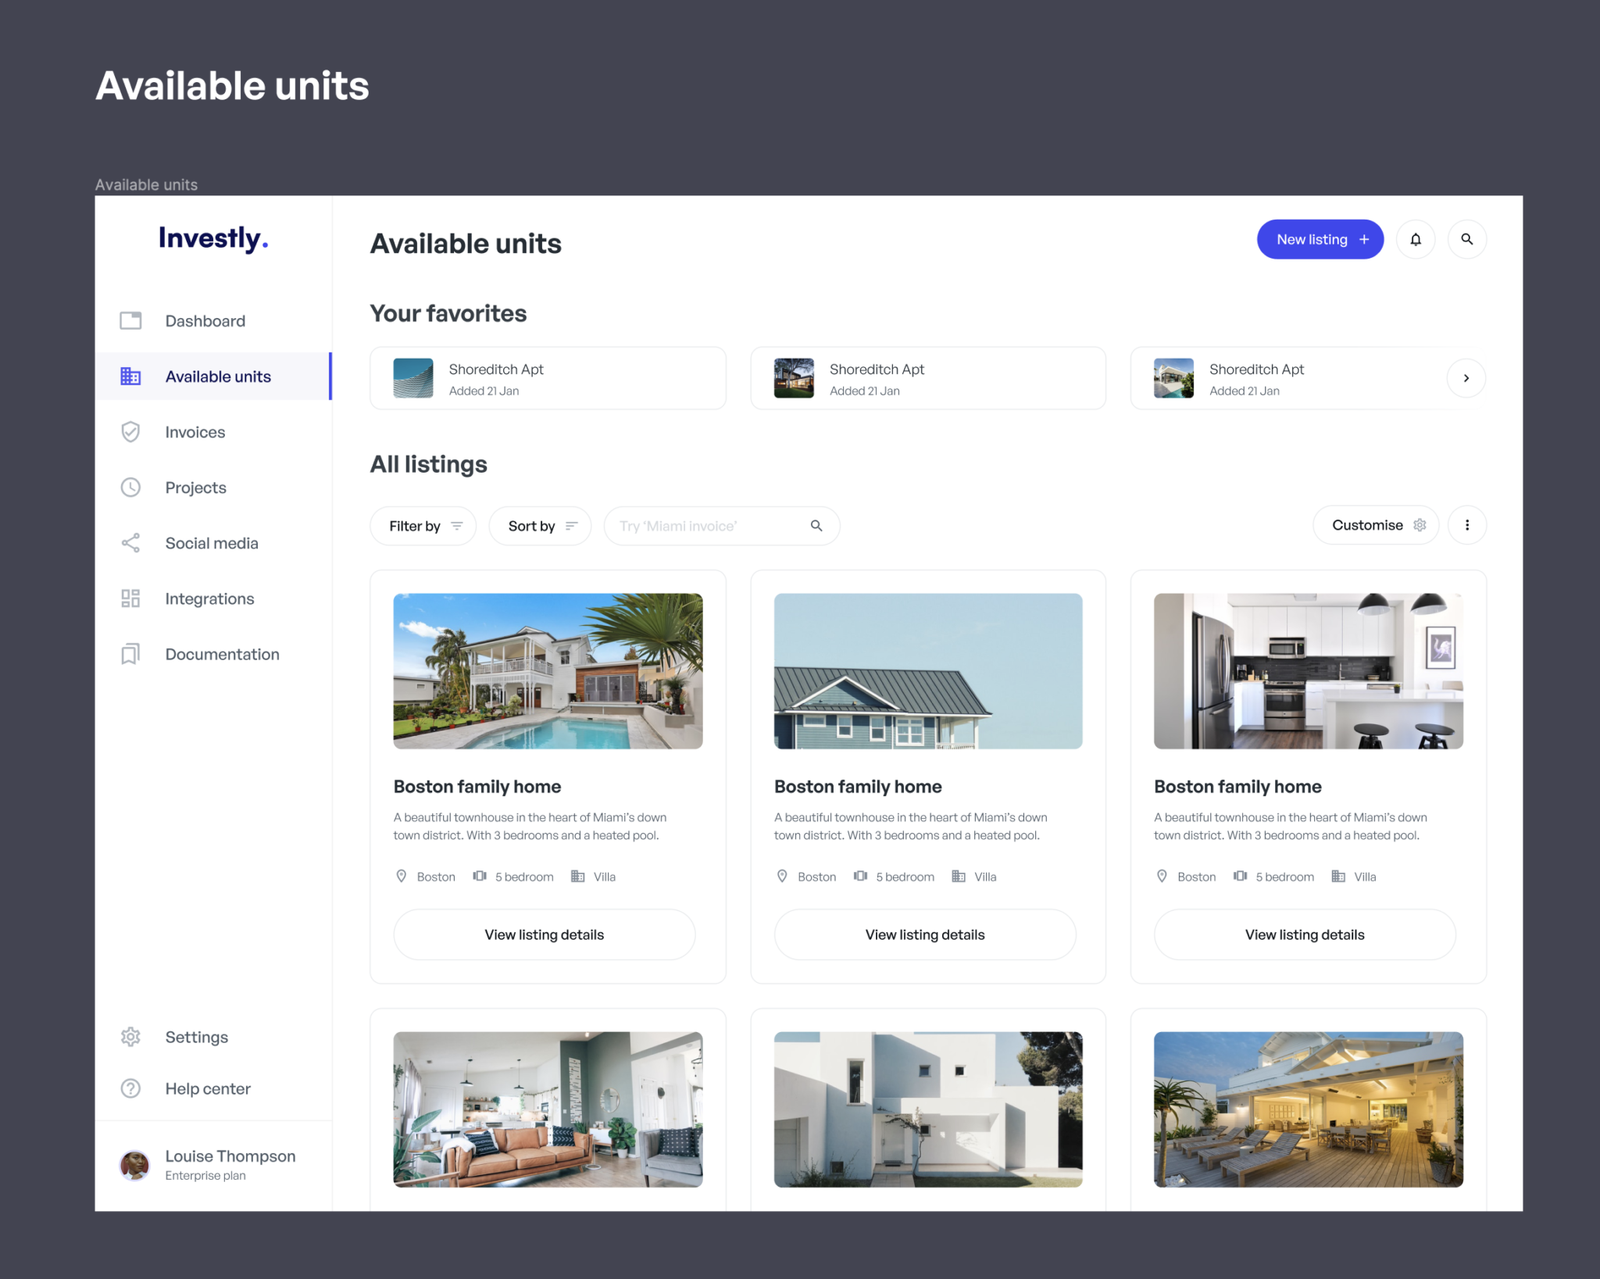Screen dimensions: 1600x1279
Task: Click the Invoices shield icon
Action: click(x=131, y=432)
